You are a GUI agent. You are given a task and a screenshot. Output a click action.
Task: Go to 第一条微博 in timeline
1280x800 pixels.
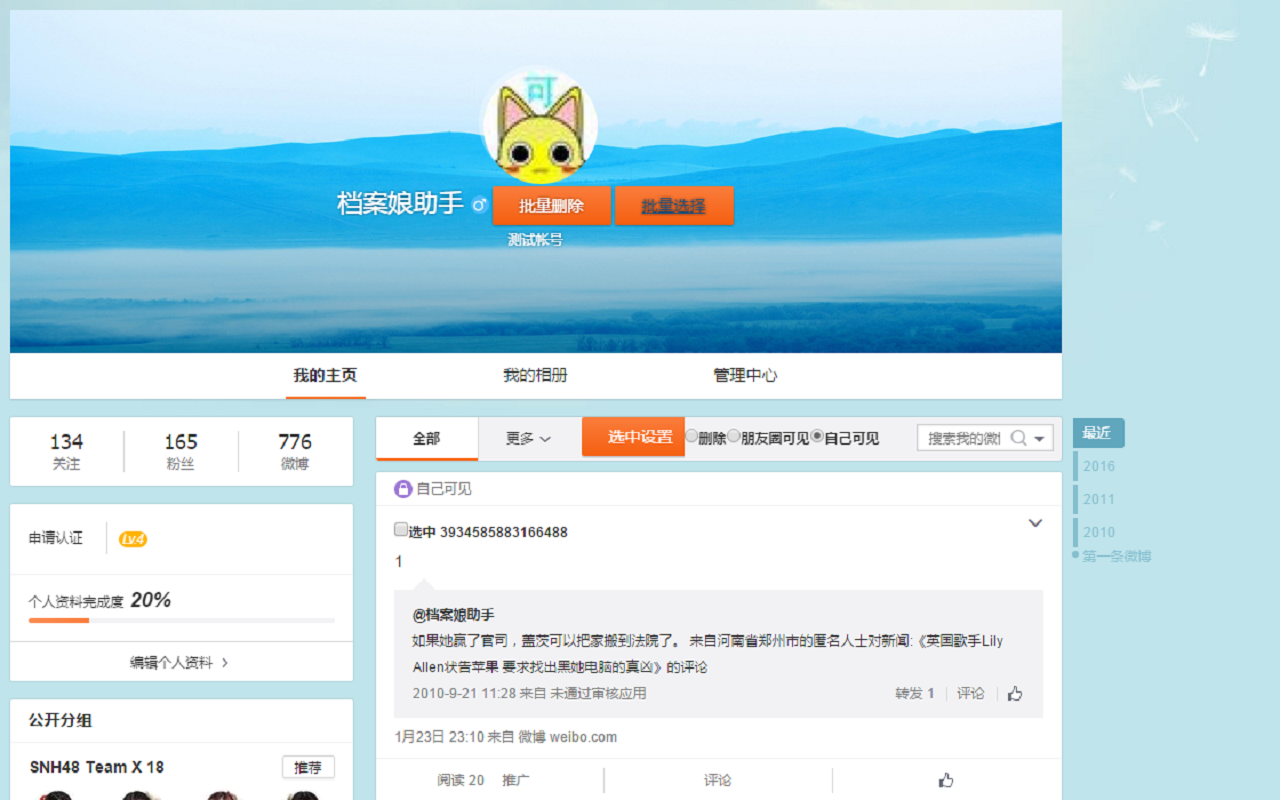[x=1116, y=556]
